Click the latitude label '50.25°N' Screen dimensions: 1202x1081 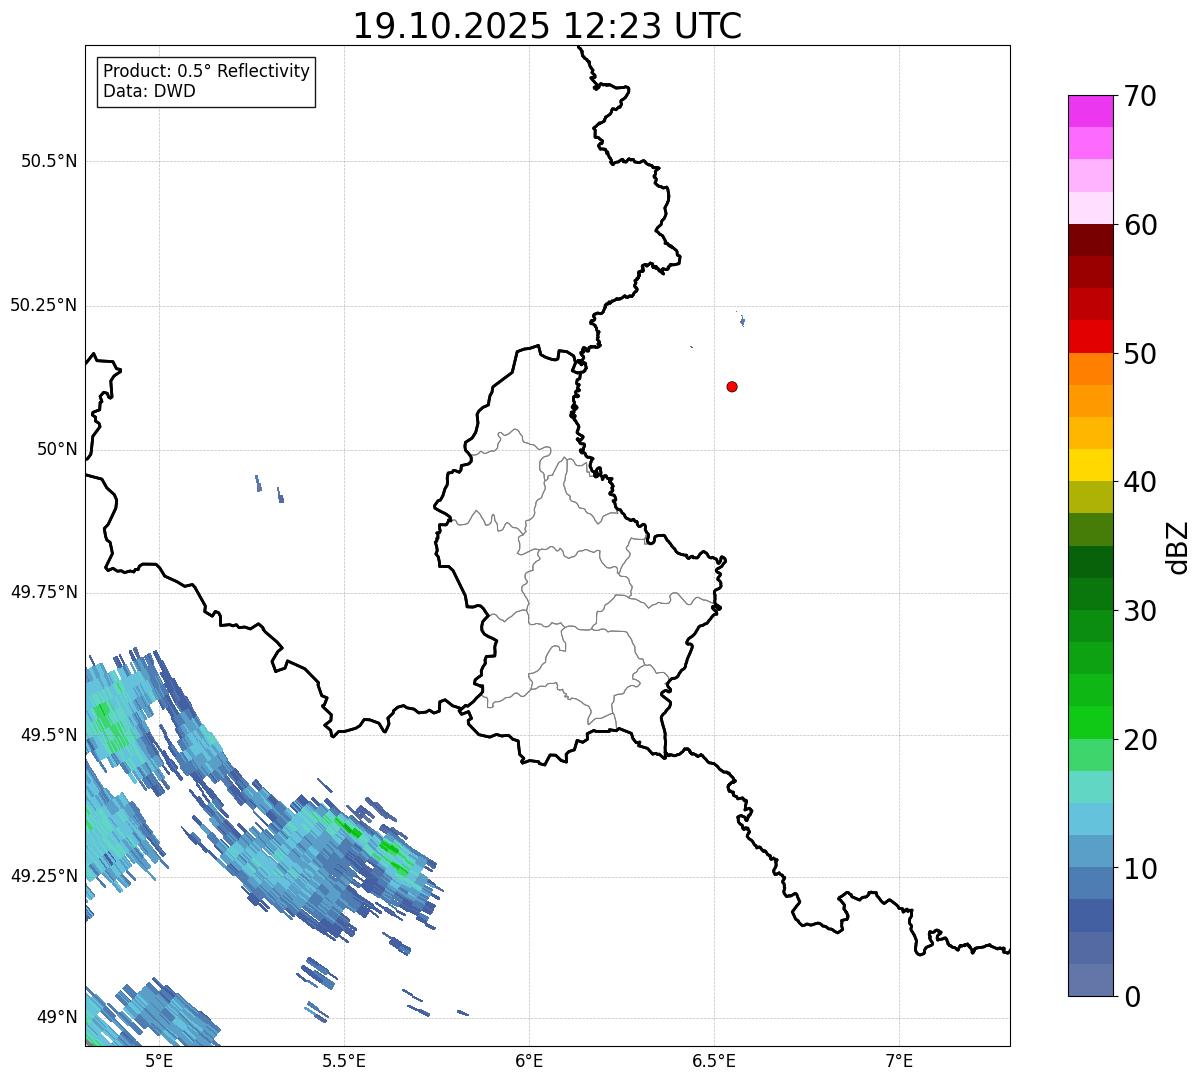44,305
